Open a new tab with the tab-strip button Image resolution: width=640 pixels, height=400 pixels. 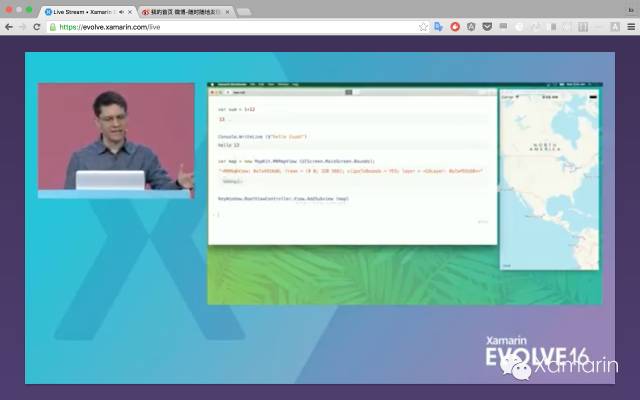pos(244,12)
